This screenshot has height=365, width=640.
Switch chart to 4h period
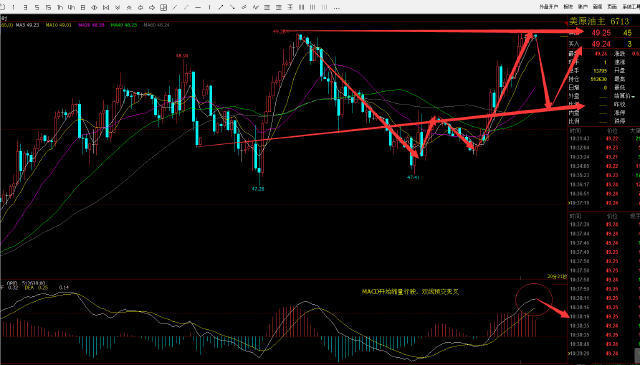(x=71, y=7)
